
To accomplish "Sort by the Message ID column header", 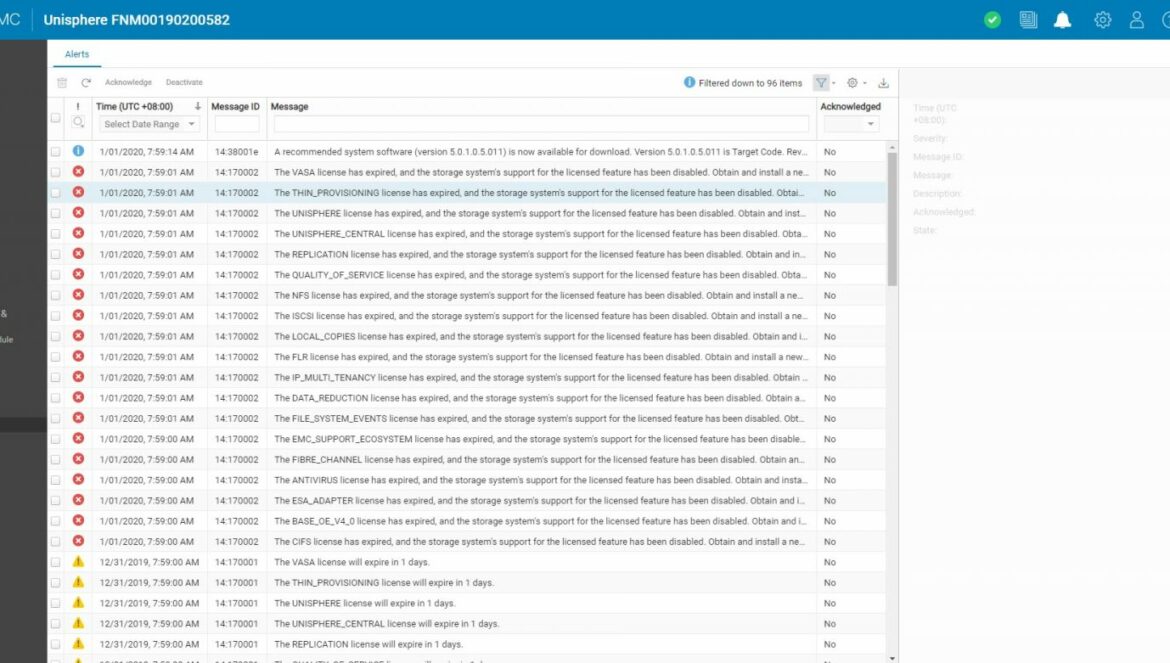I will [235, 107].
